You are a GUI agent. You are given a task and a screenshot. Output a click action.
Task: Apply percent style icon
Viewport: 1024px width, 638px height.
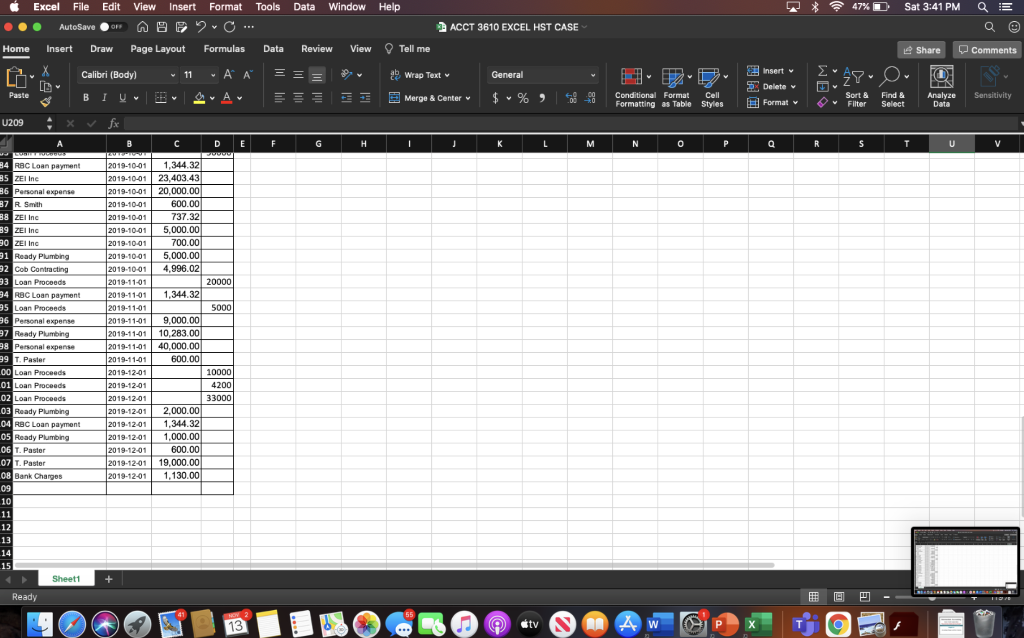pyautogui.click(x=523, y=98)
